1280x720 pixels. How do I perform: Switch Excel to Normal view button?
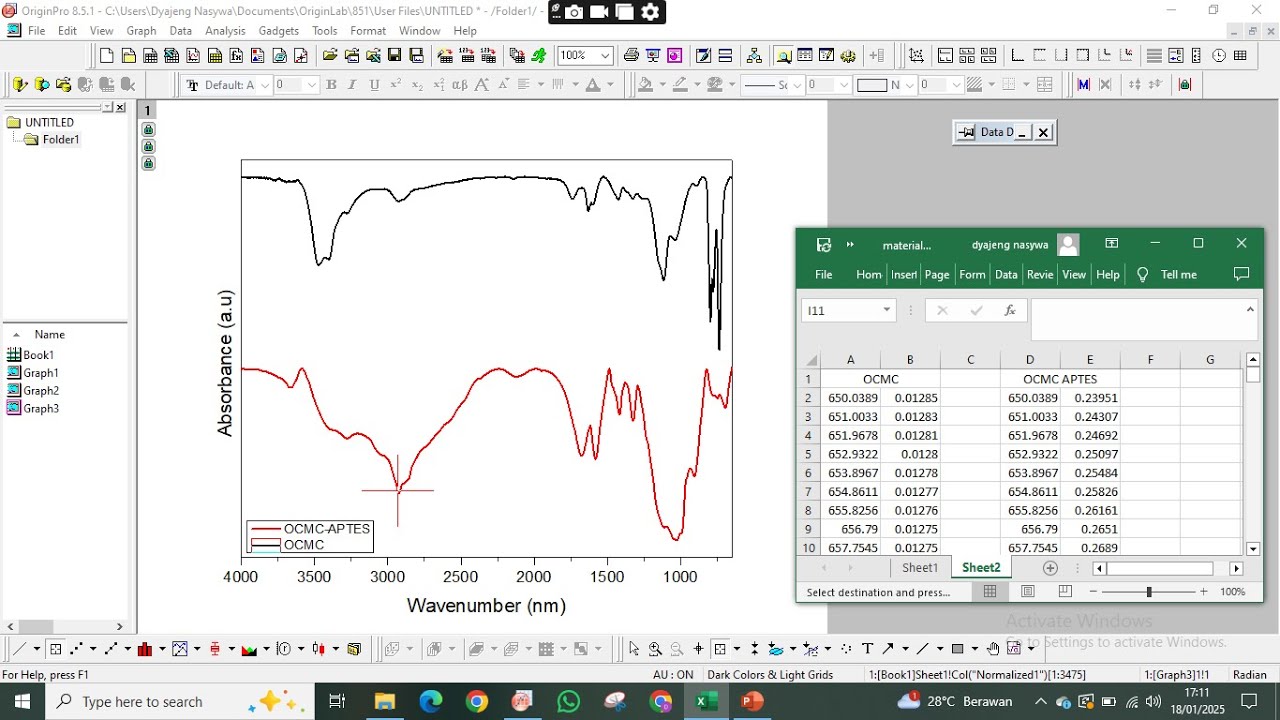pyautogui.click(x=990, y=592)
